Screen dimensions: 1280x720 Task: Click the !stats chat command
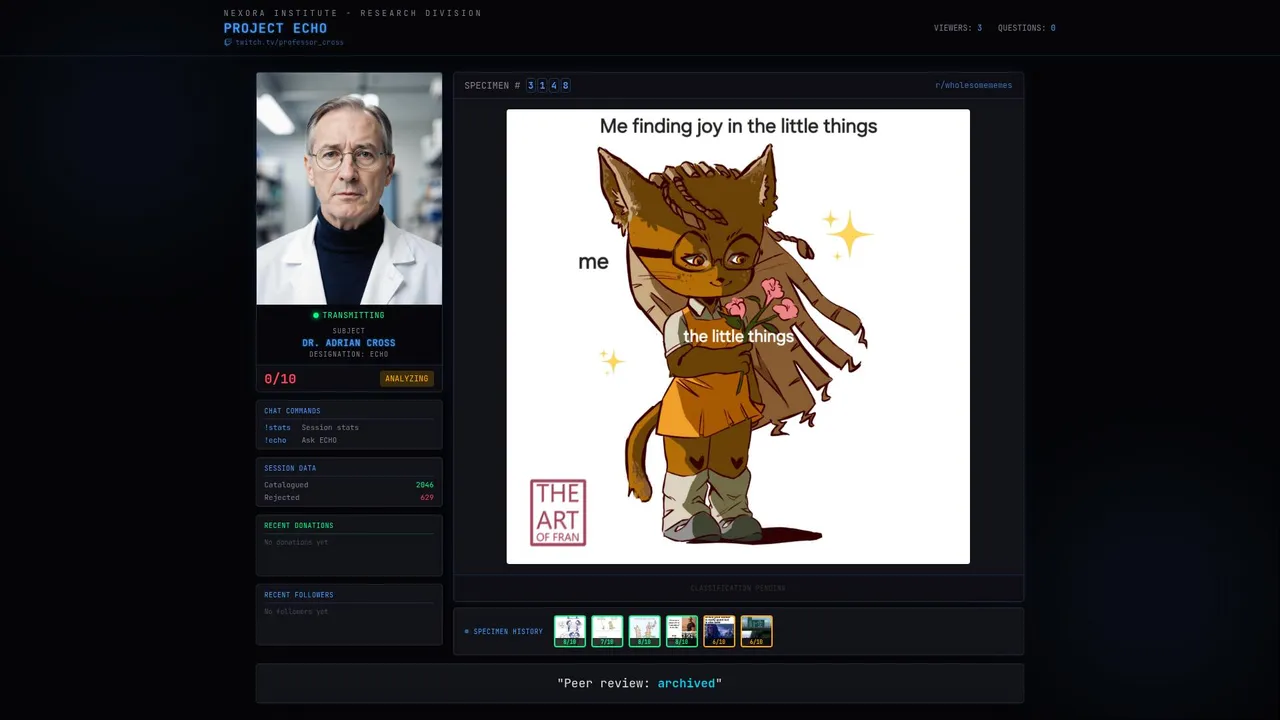point(277,428)
